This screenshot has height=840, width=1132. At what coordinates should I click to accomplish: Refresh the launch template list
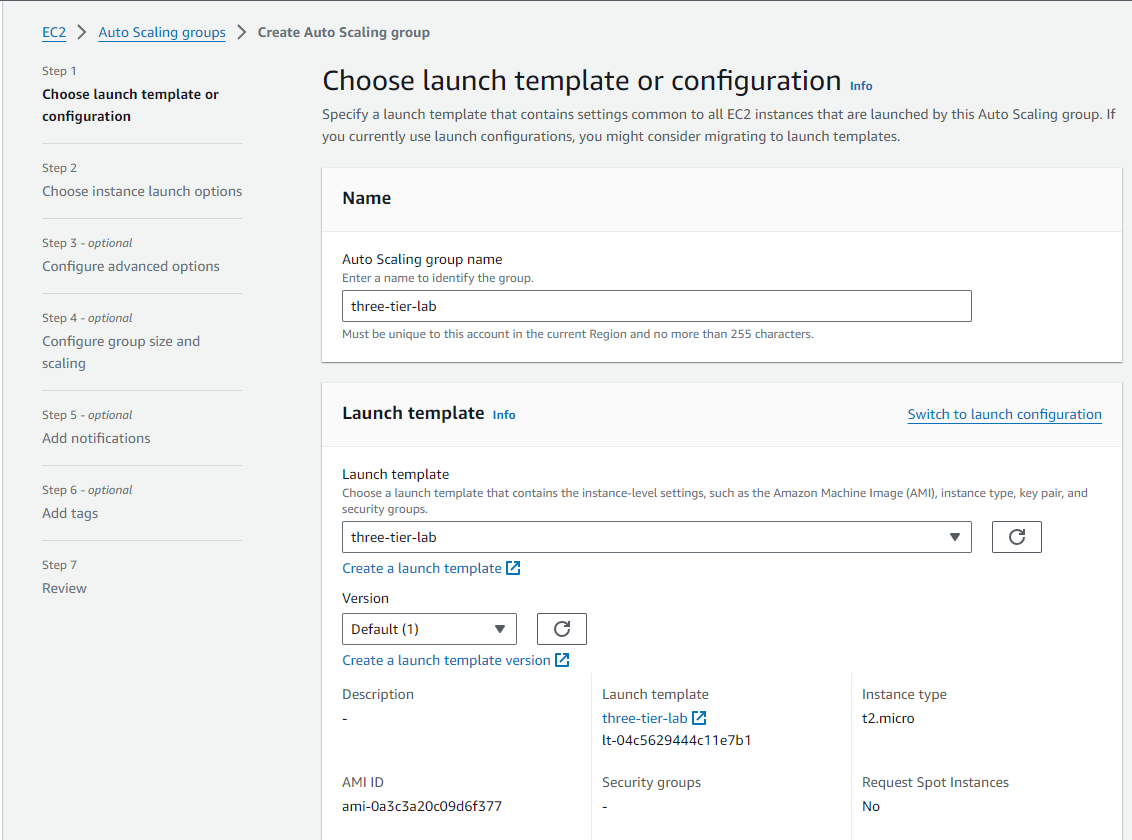coord(1016,537)
